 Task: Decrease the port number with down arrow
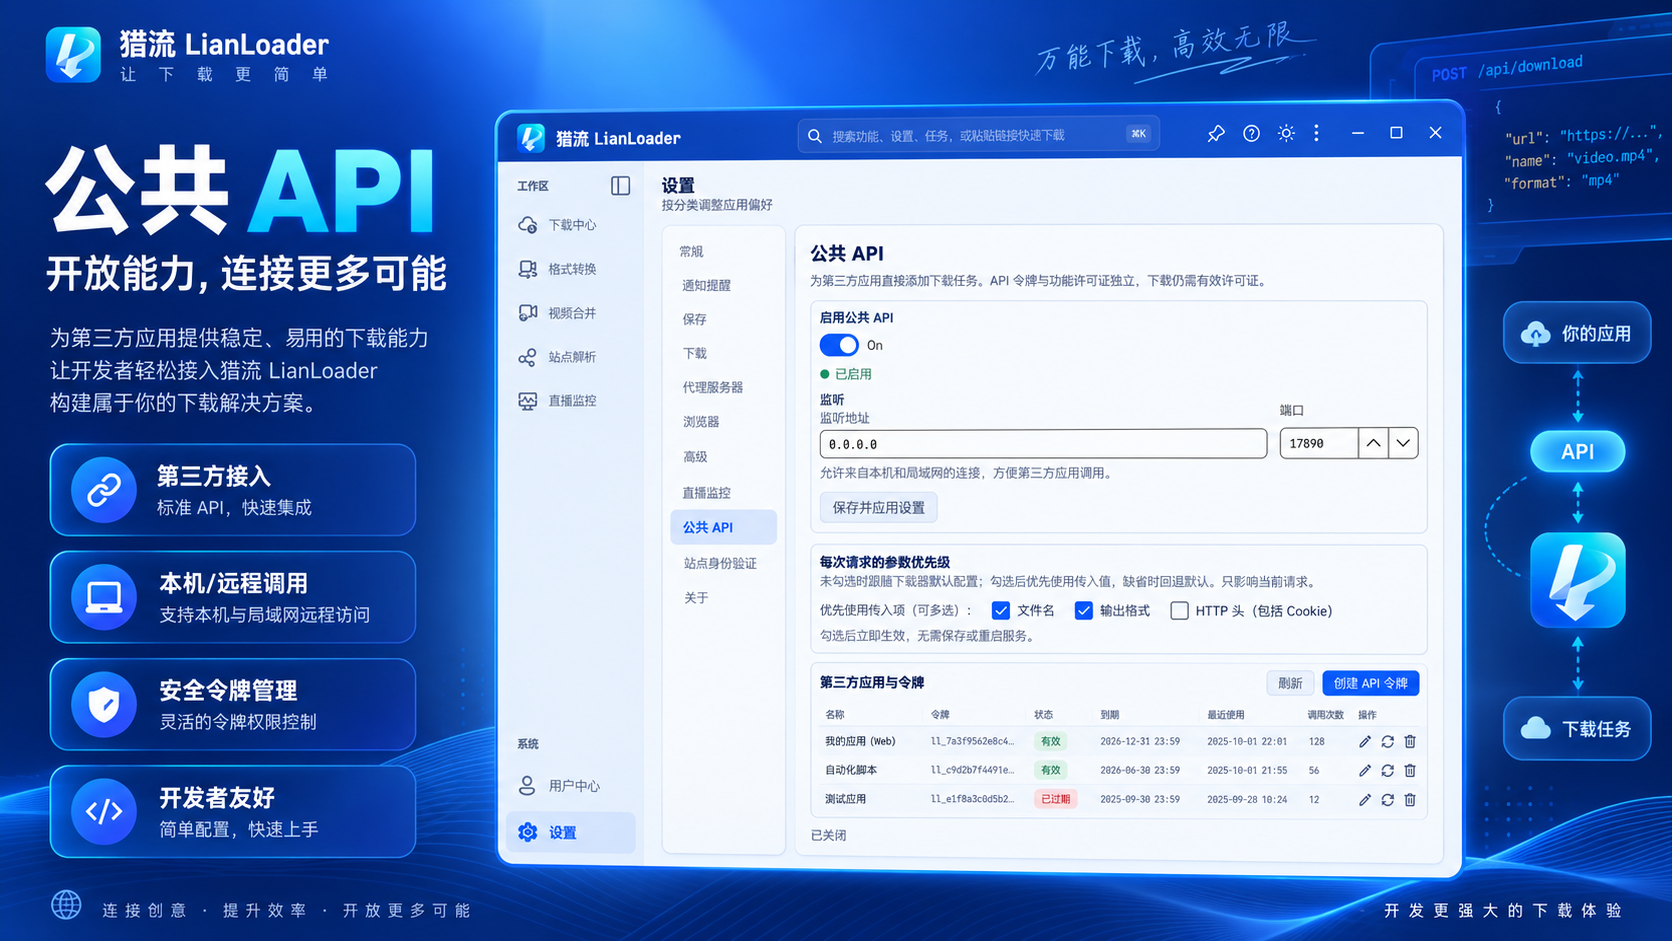[x=1404, y=443]
